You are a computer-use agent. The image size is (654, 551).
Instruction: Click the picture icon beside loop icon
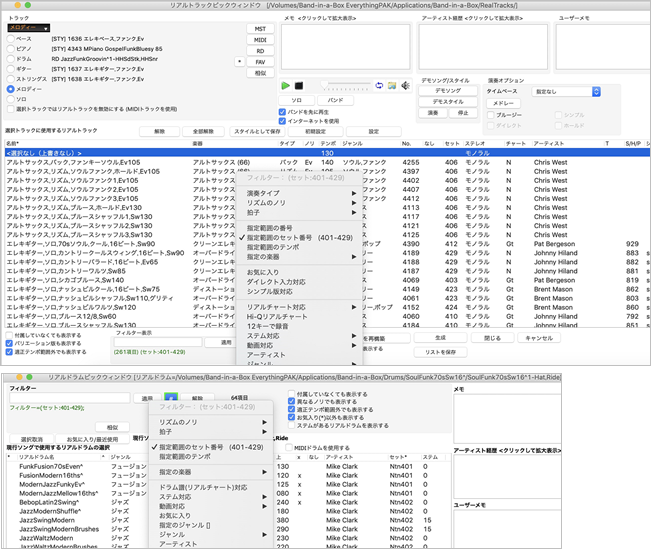click(392, 86)
